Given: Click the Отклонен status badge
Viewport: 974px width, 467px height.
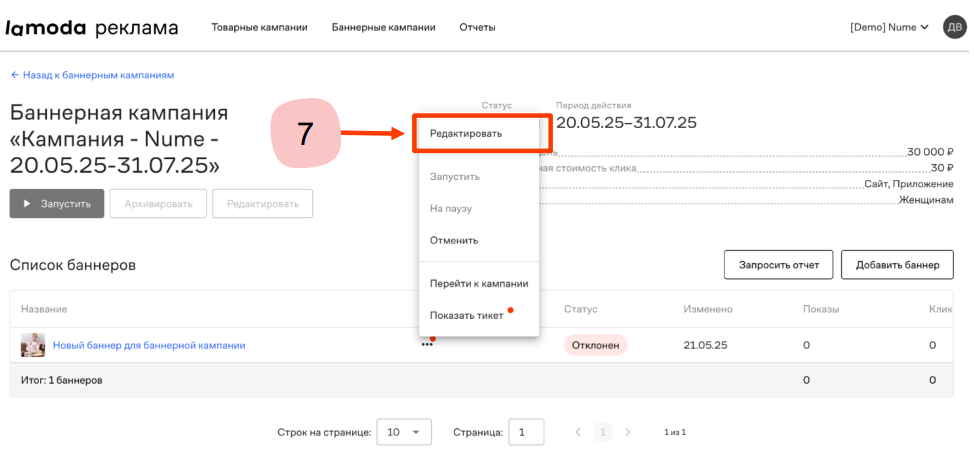Looking at the screenshot, I should tap(595, 345).
